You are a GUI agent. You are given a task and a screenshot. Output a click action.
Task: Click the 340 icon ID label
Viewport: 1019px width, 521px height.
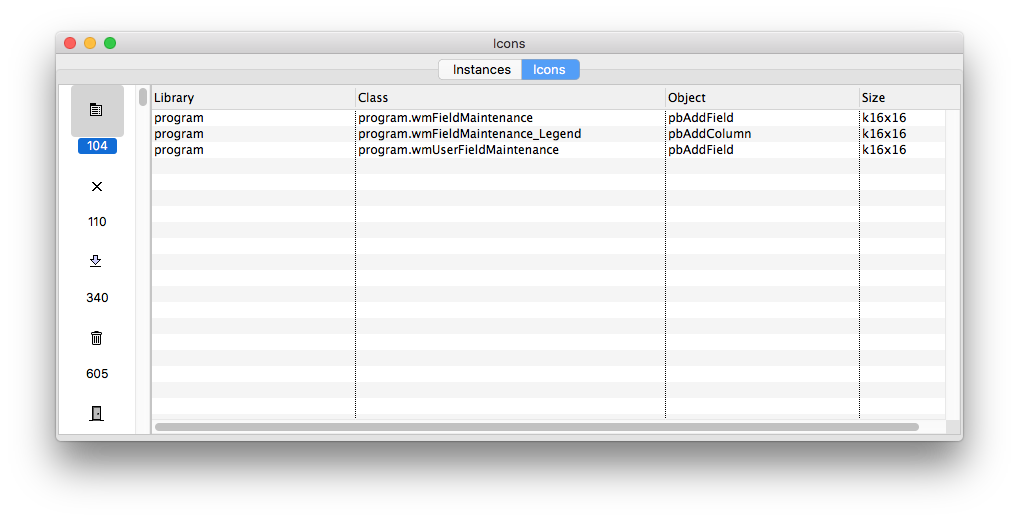click(97, 298)
